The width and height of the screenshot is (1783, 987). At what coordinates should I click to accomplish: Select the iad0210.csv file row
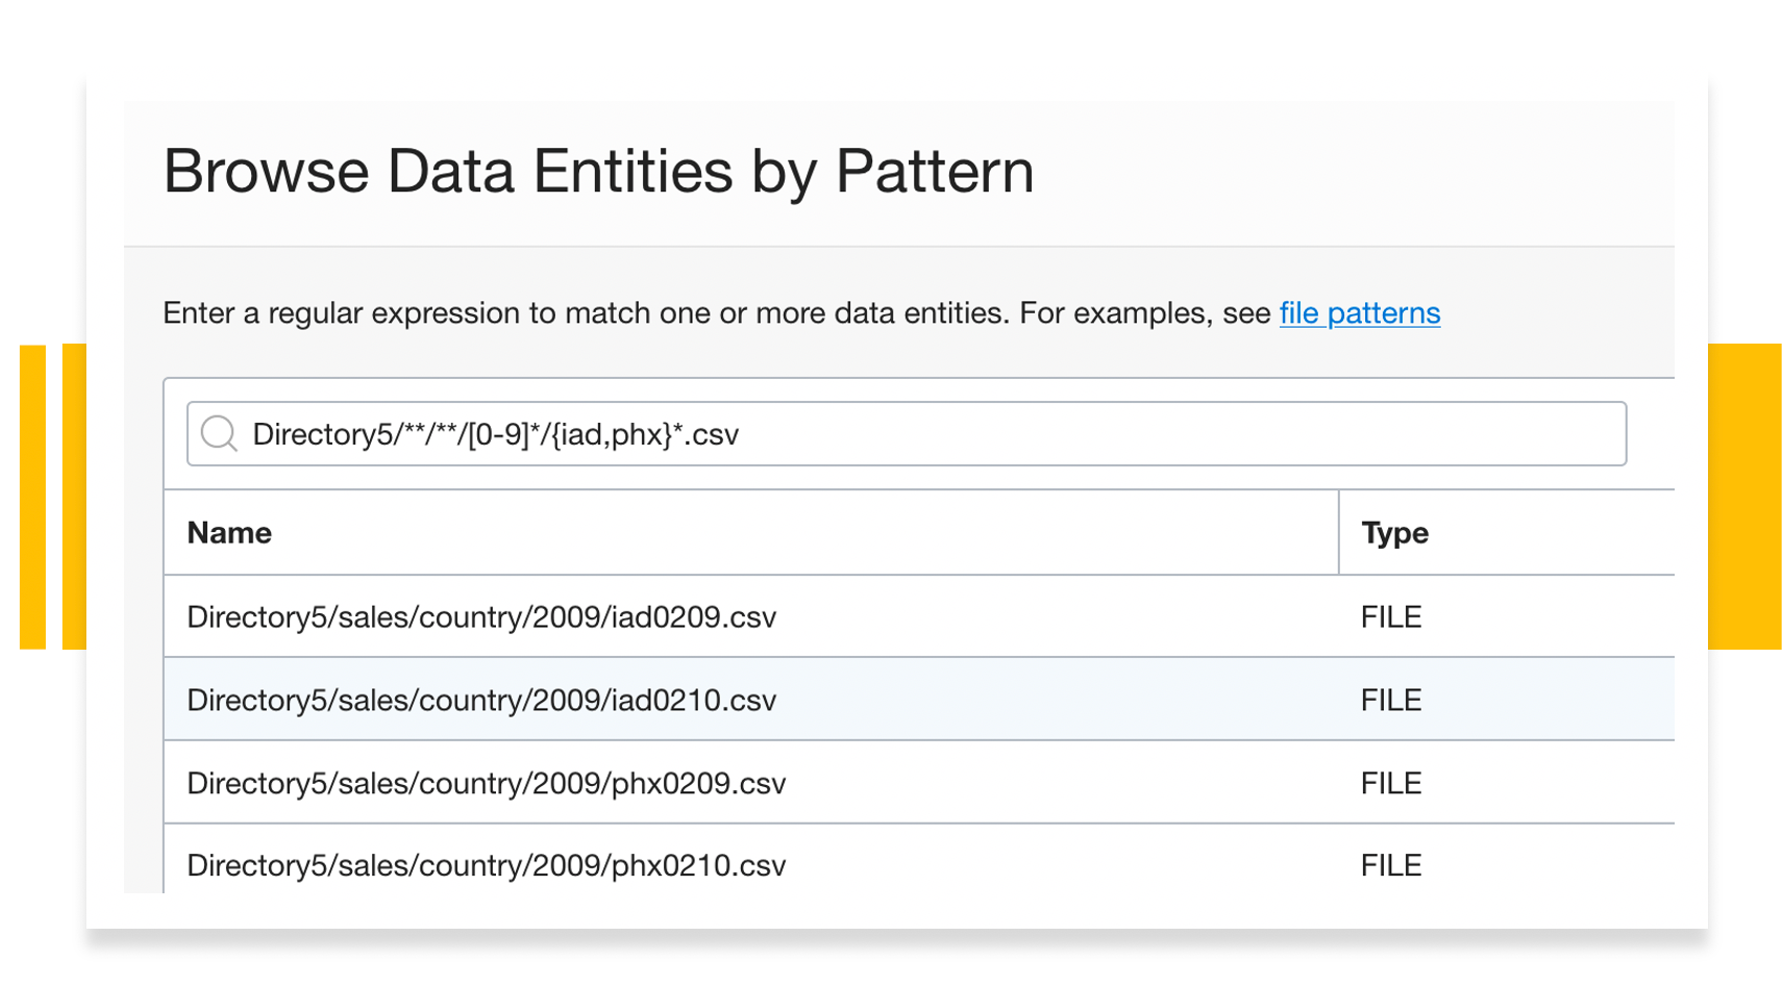[x=481, y=700]
